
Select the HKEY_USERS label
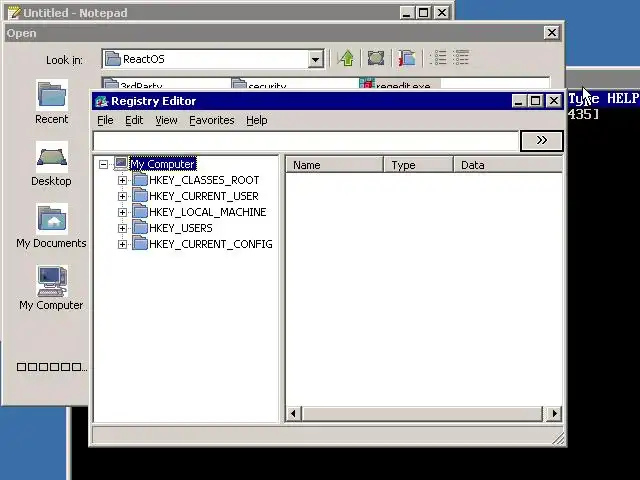pos(180,228)
